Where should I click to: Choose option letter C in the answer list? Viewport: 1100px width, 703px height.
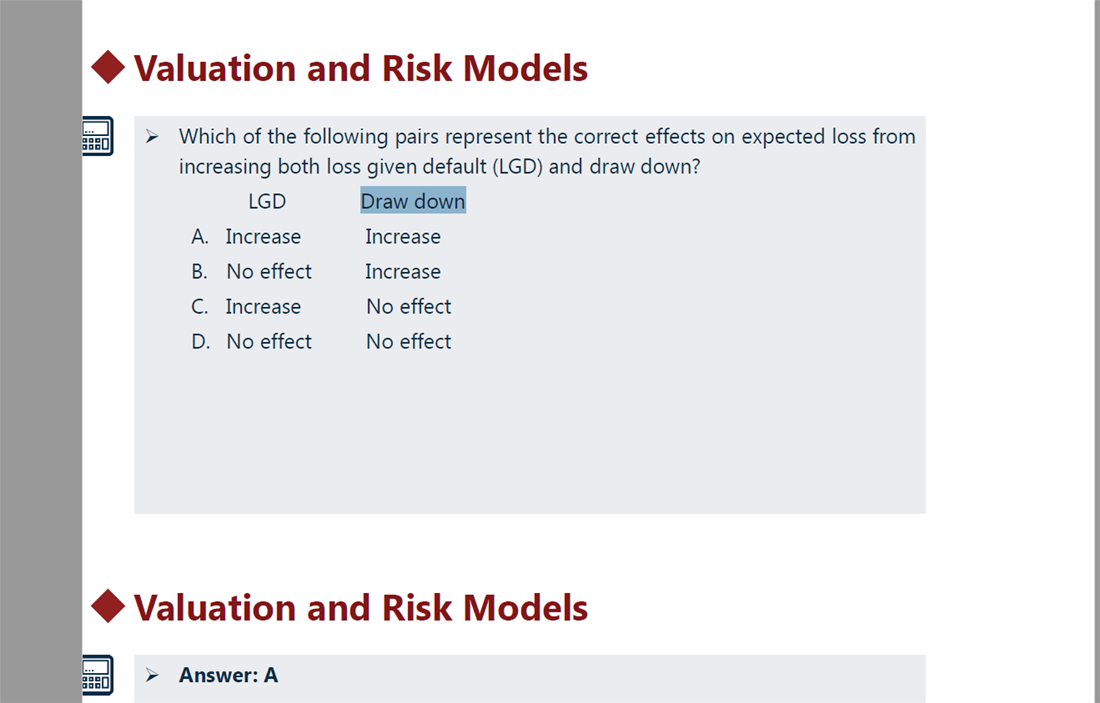click(200, 307)
